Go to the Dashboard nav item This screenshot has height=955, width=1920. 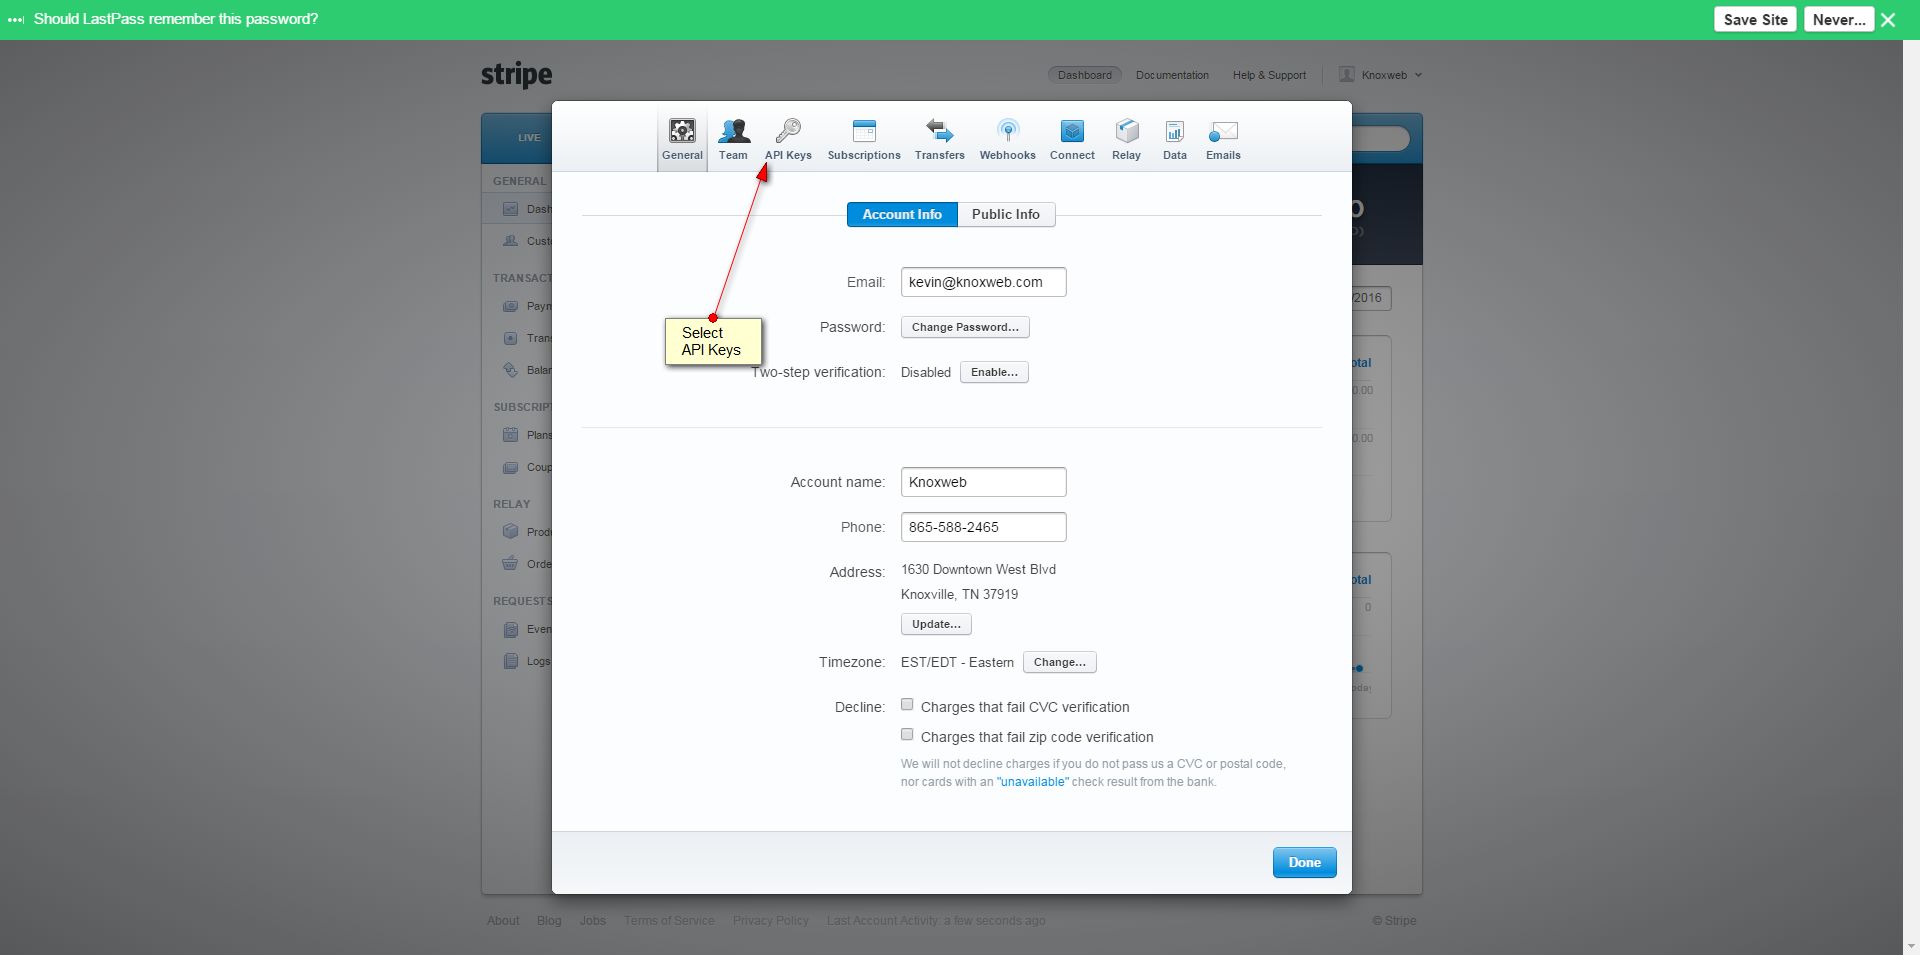(x=1084, y=75)
